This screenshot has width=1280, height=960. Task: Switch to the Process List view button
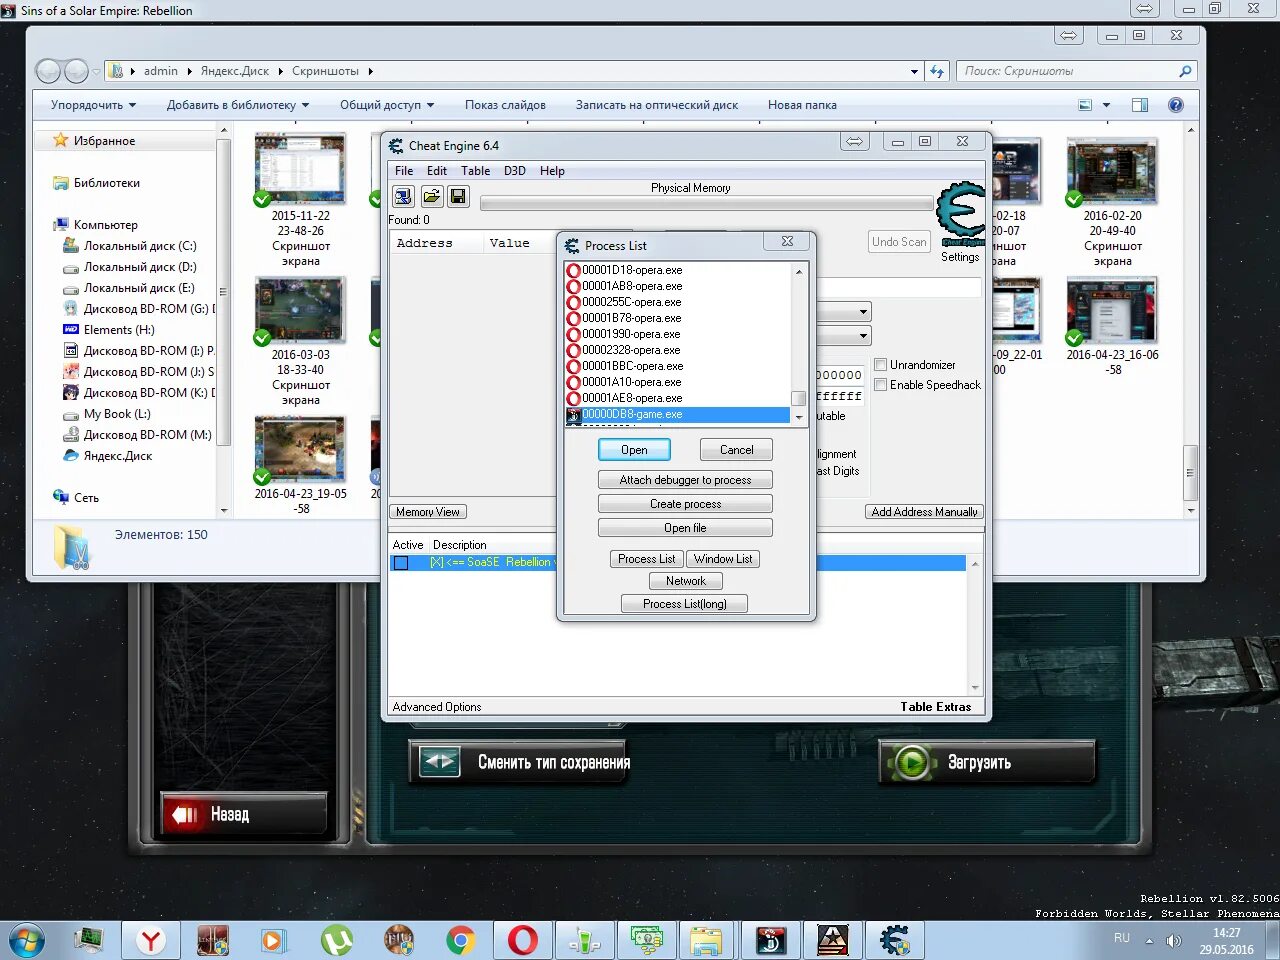(646, 559)
